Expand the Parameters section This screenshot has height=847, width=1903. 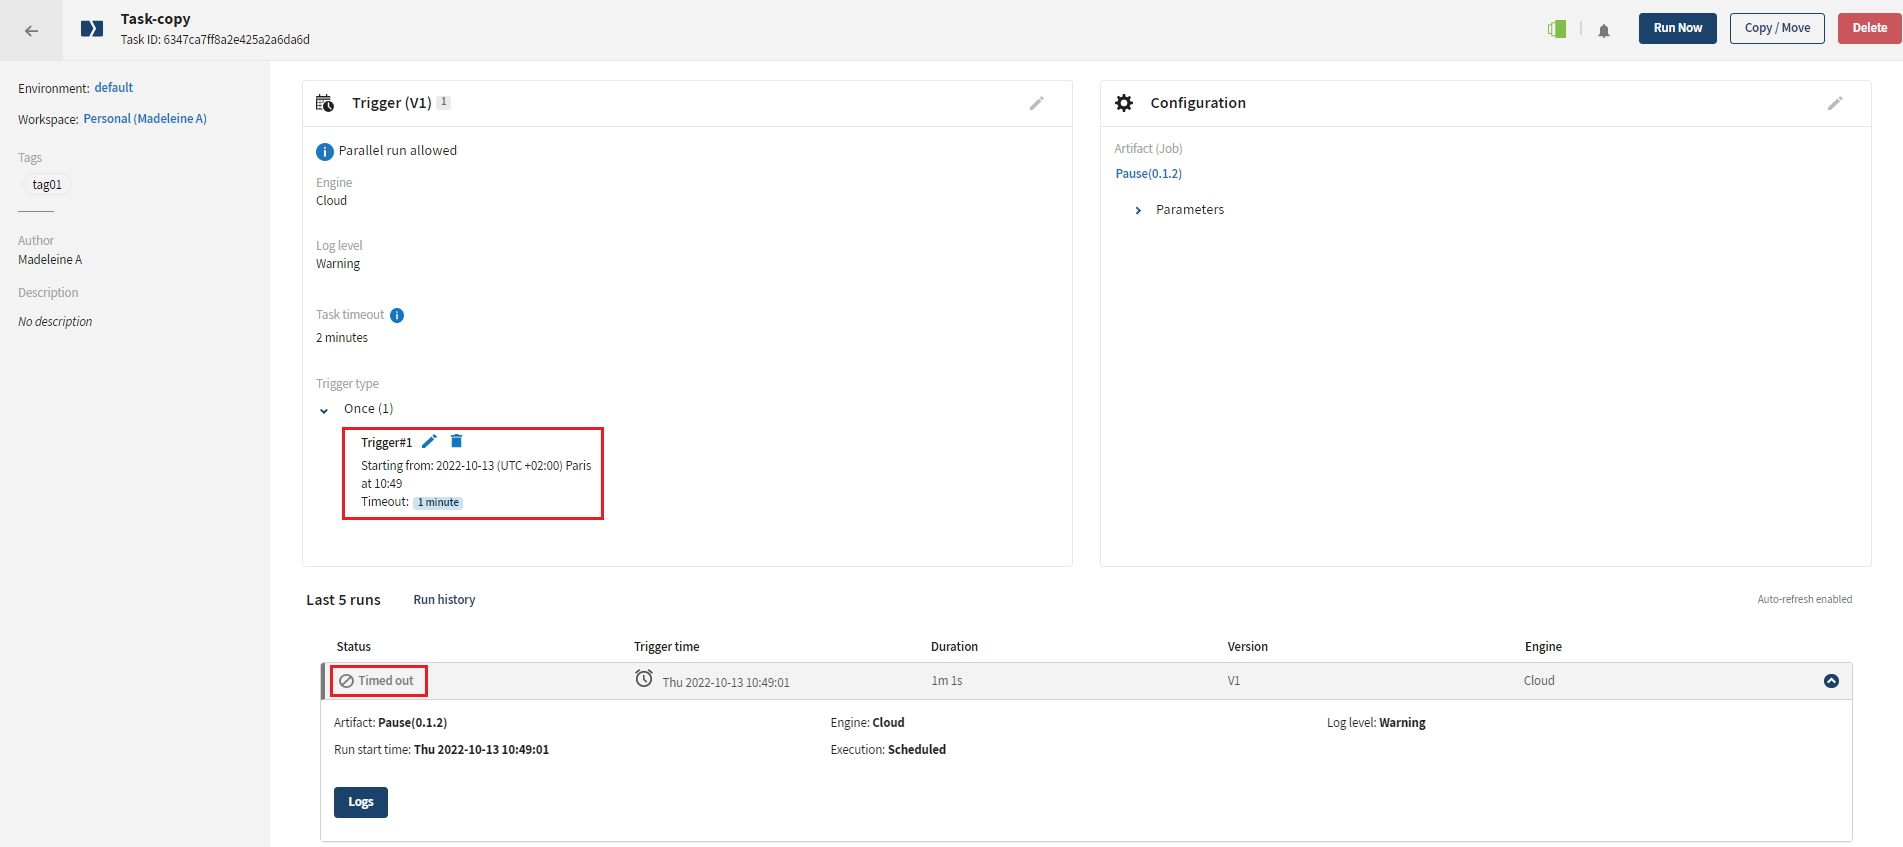[x=1138, y=210]
